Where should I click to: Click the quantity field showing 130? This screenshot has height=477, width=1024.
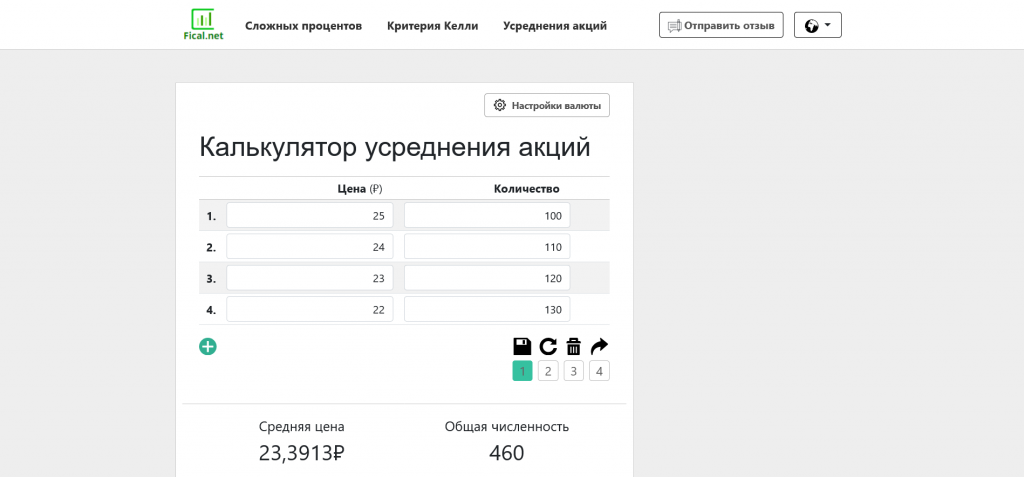click(487, 309)
